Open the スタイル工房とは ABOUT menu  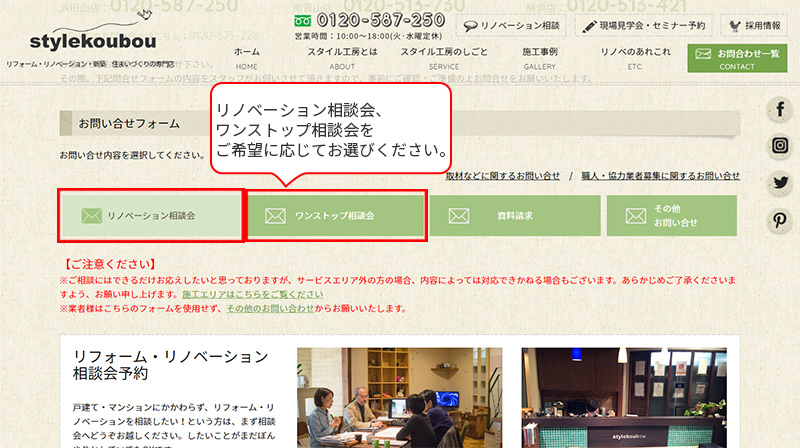(342, 58)
